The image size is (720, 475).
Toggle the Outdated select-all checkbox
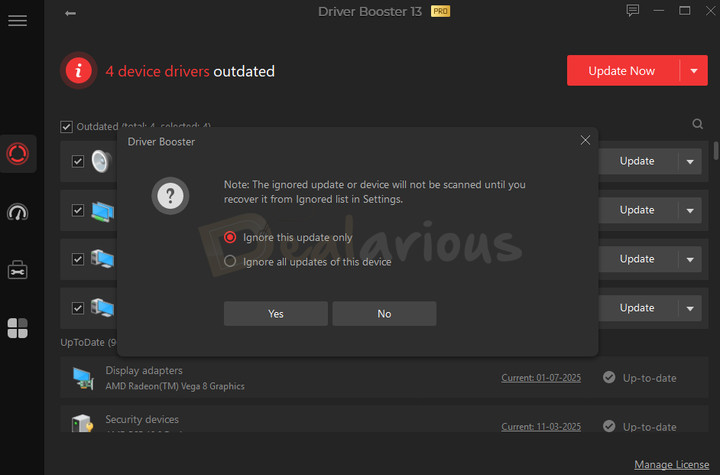coord(66,127)
